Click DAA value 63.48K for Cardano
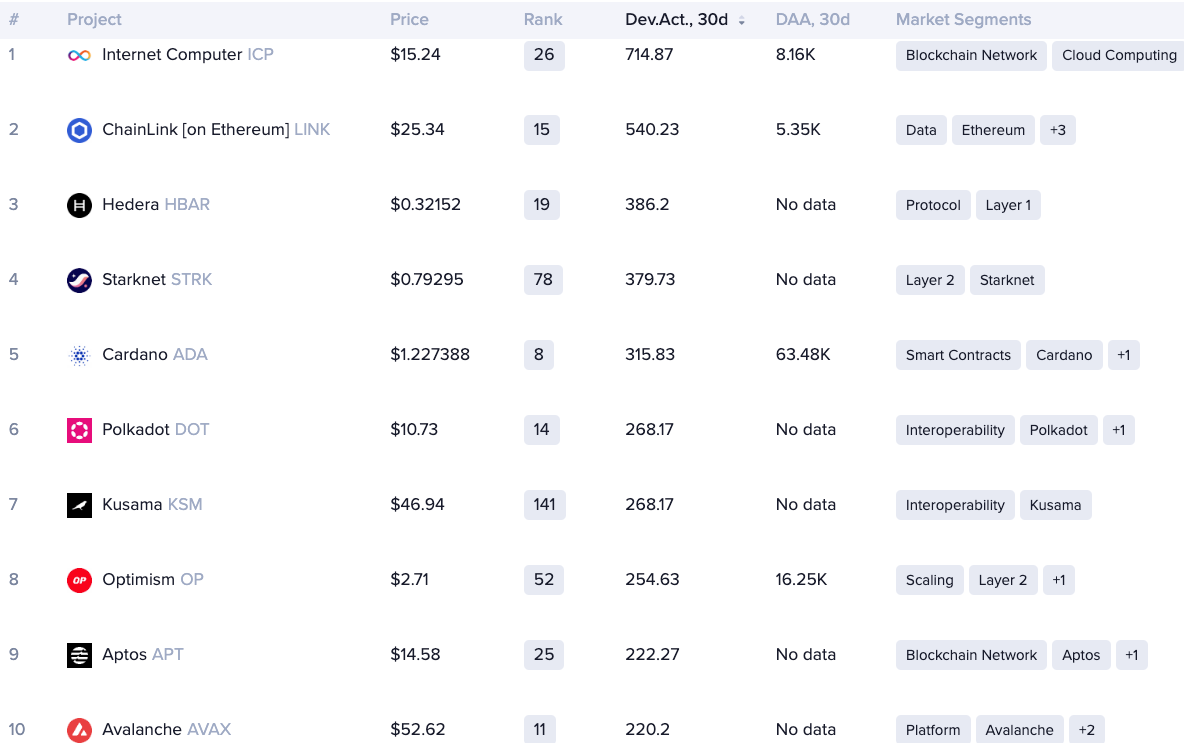This screenshot has height=753, width=1184. pyautogui.click(x=803, y=354)
